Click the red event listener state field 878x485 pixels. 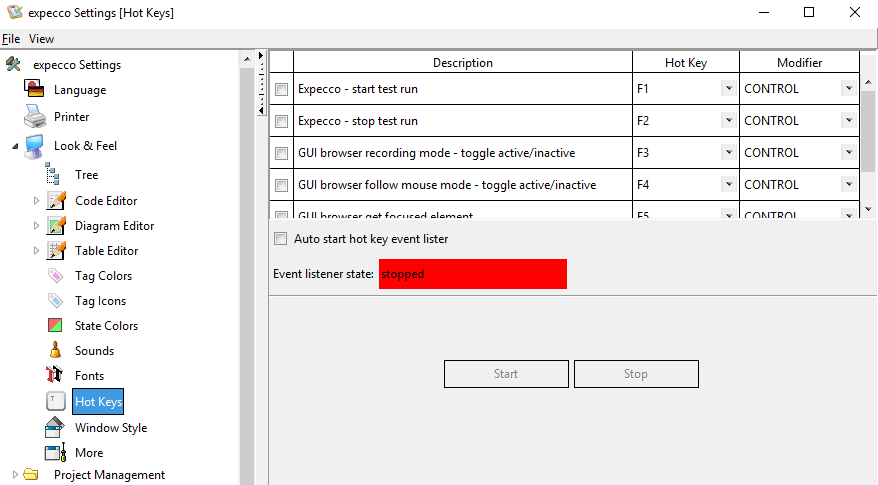click(x=472, y=274)
